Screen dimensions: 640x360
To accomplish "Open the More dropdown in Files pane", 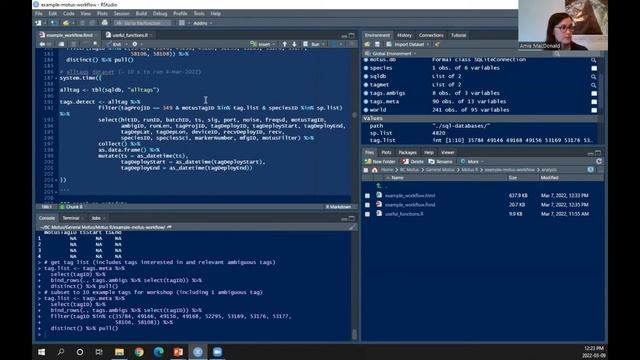I will tap(471, 162).
